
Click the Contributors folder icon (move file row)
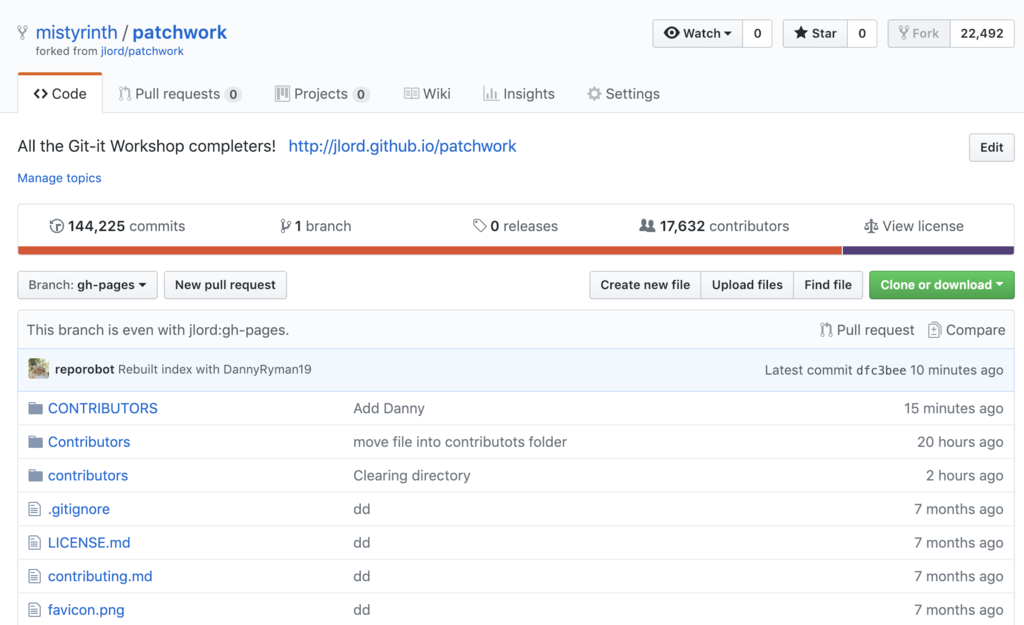pos(35,442)
